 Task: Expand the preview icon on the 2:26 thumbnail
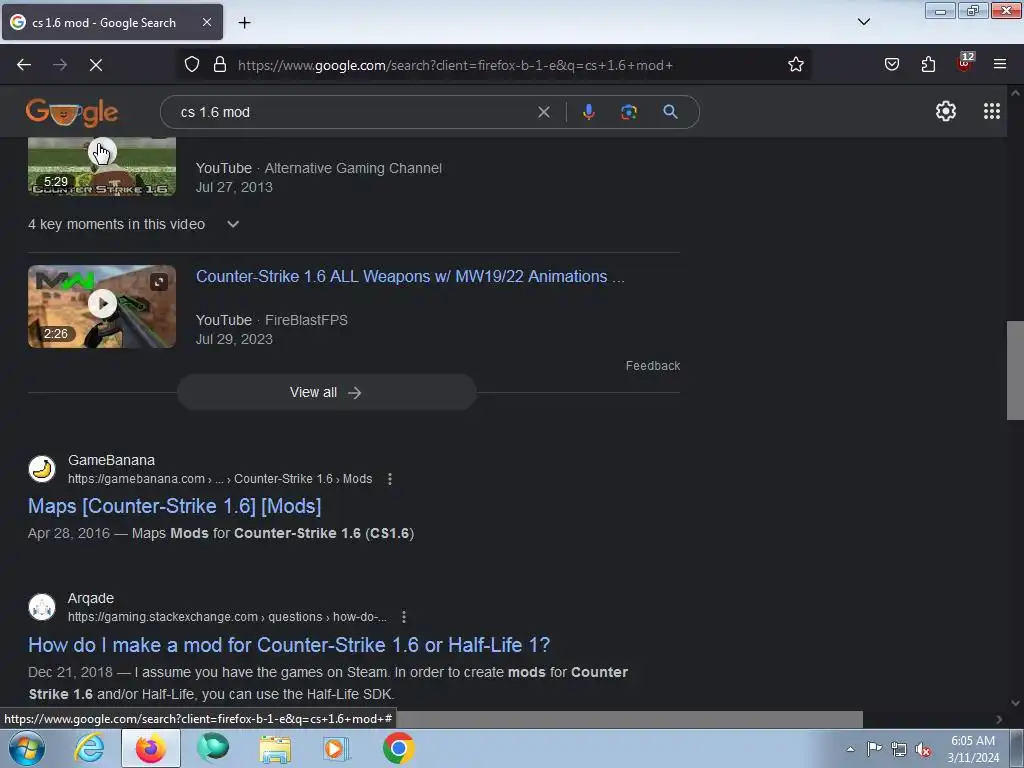pos(159,282)
